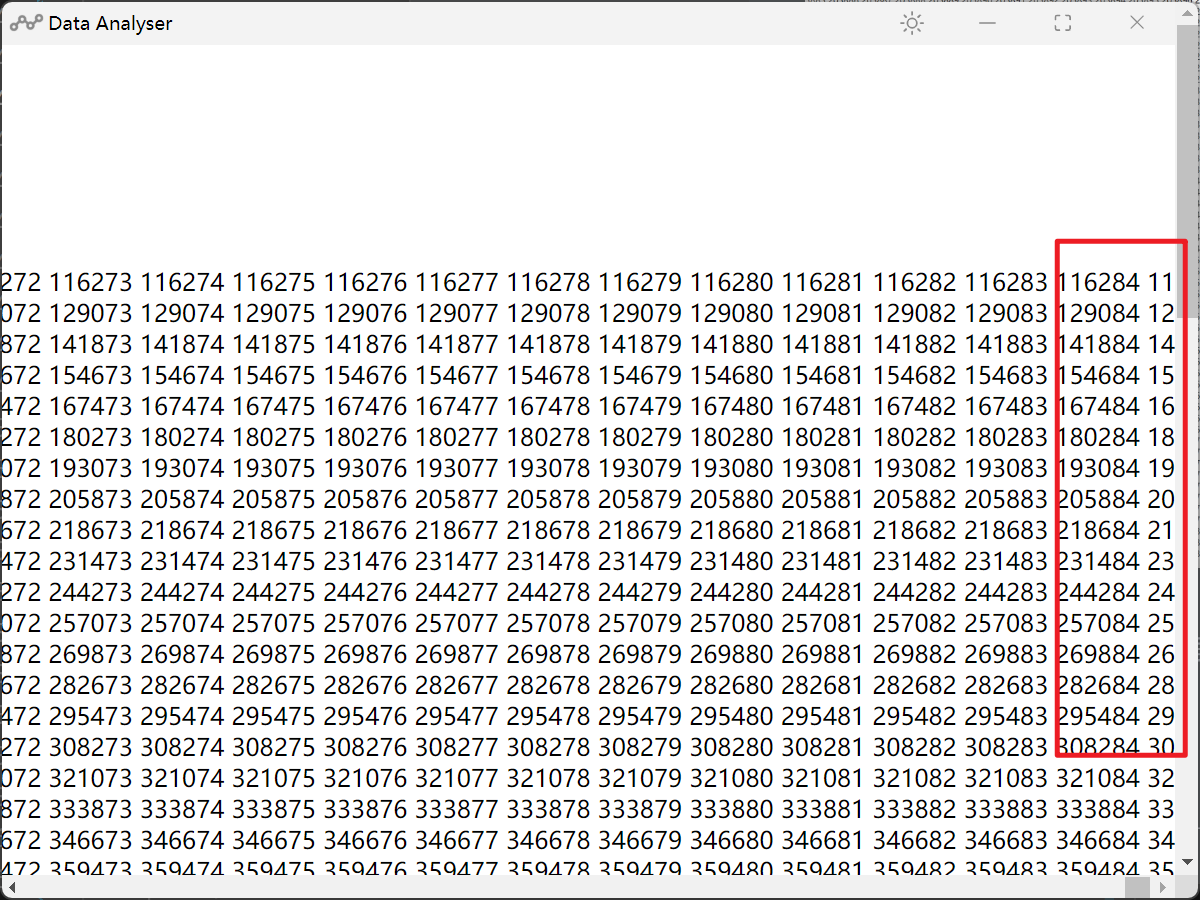
Task: Maximize the Data Analyser window
Action: click(x=1063, y=24)
